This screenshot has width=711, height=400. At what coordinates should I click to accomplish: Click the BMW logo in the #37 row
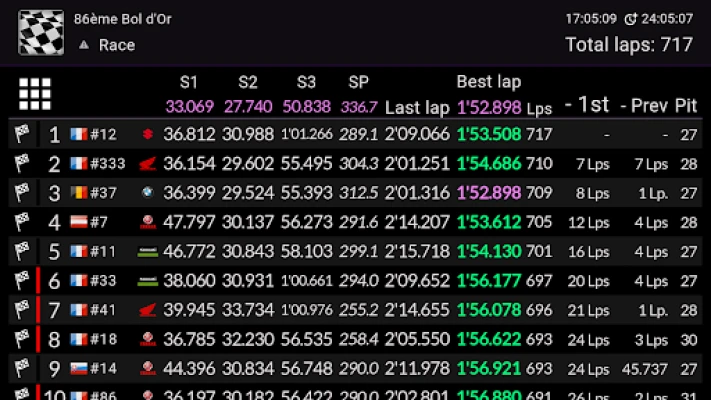pos(147,193)
